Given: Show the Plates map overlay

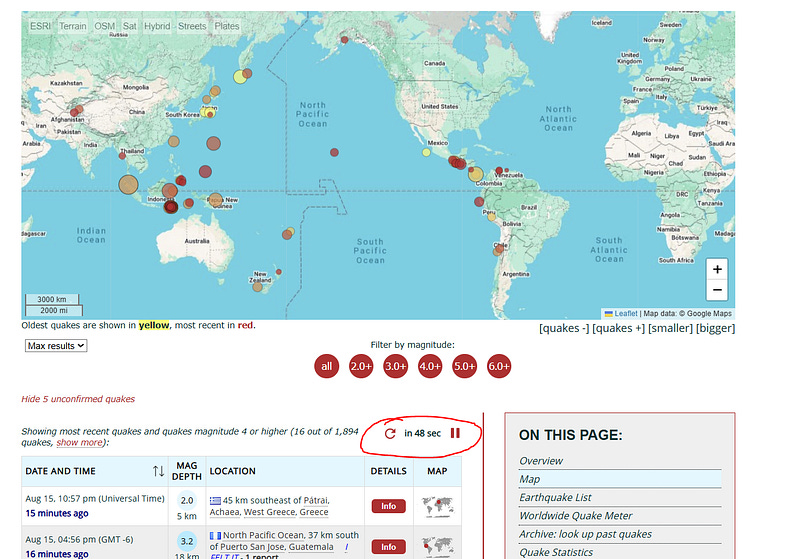Looking at the screenshot, I should click(x=227, y=26).
